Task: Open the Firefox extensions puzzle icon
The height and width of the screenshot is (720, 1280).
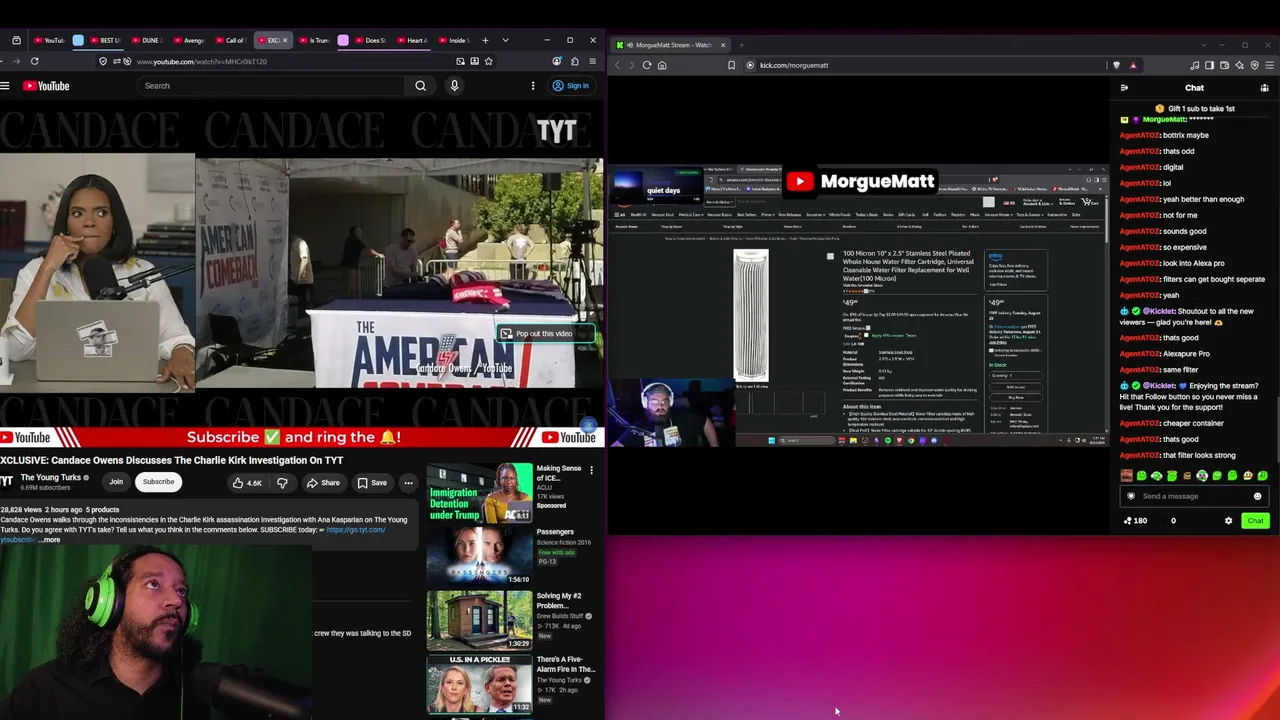Action: click(x=575, y=61)
